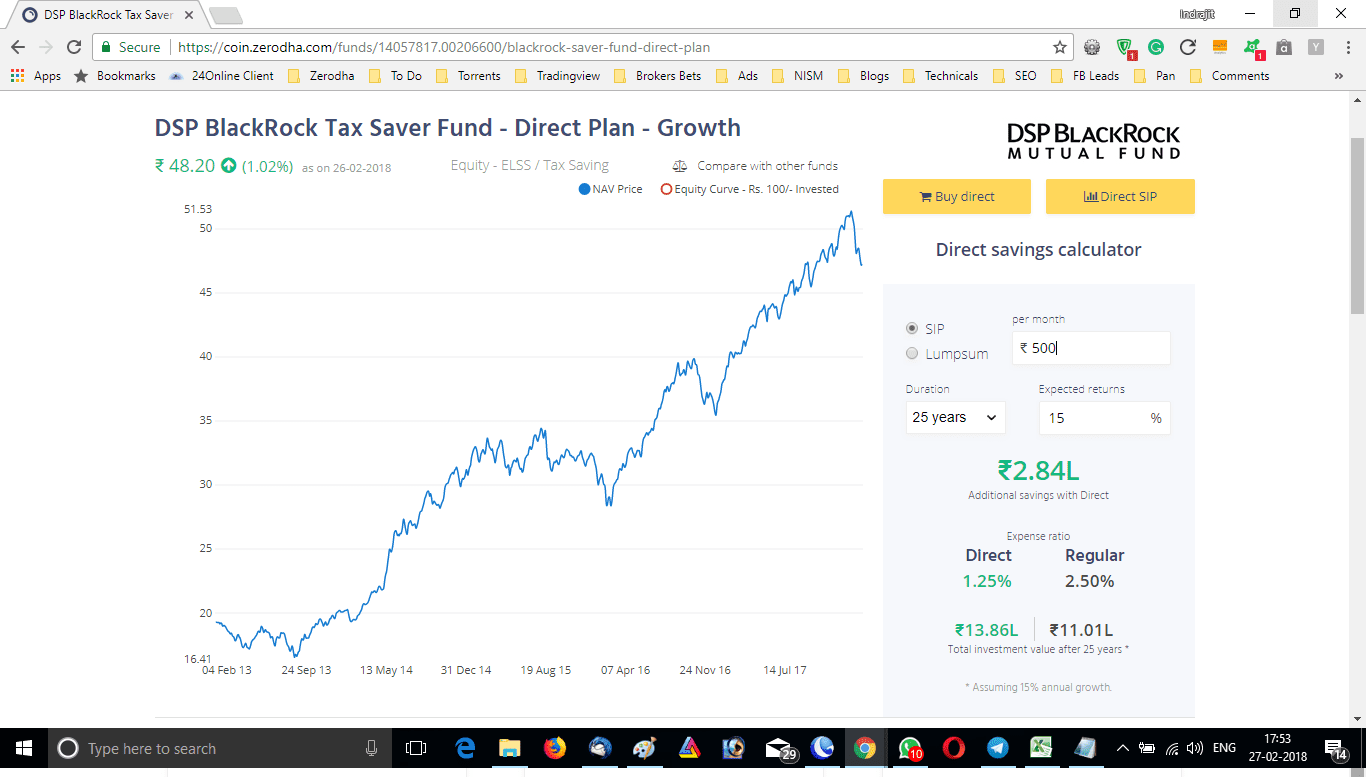Open the FB Leads bookmarks folder
Image resolution: width=1366 pixels, height=777 pixels.
click(x=1085, y=75)
